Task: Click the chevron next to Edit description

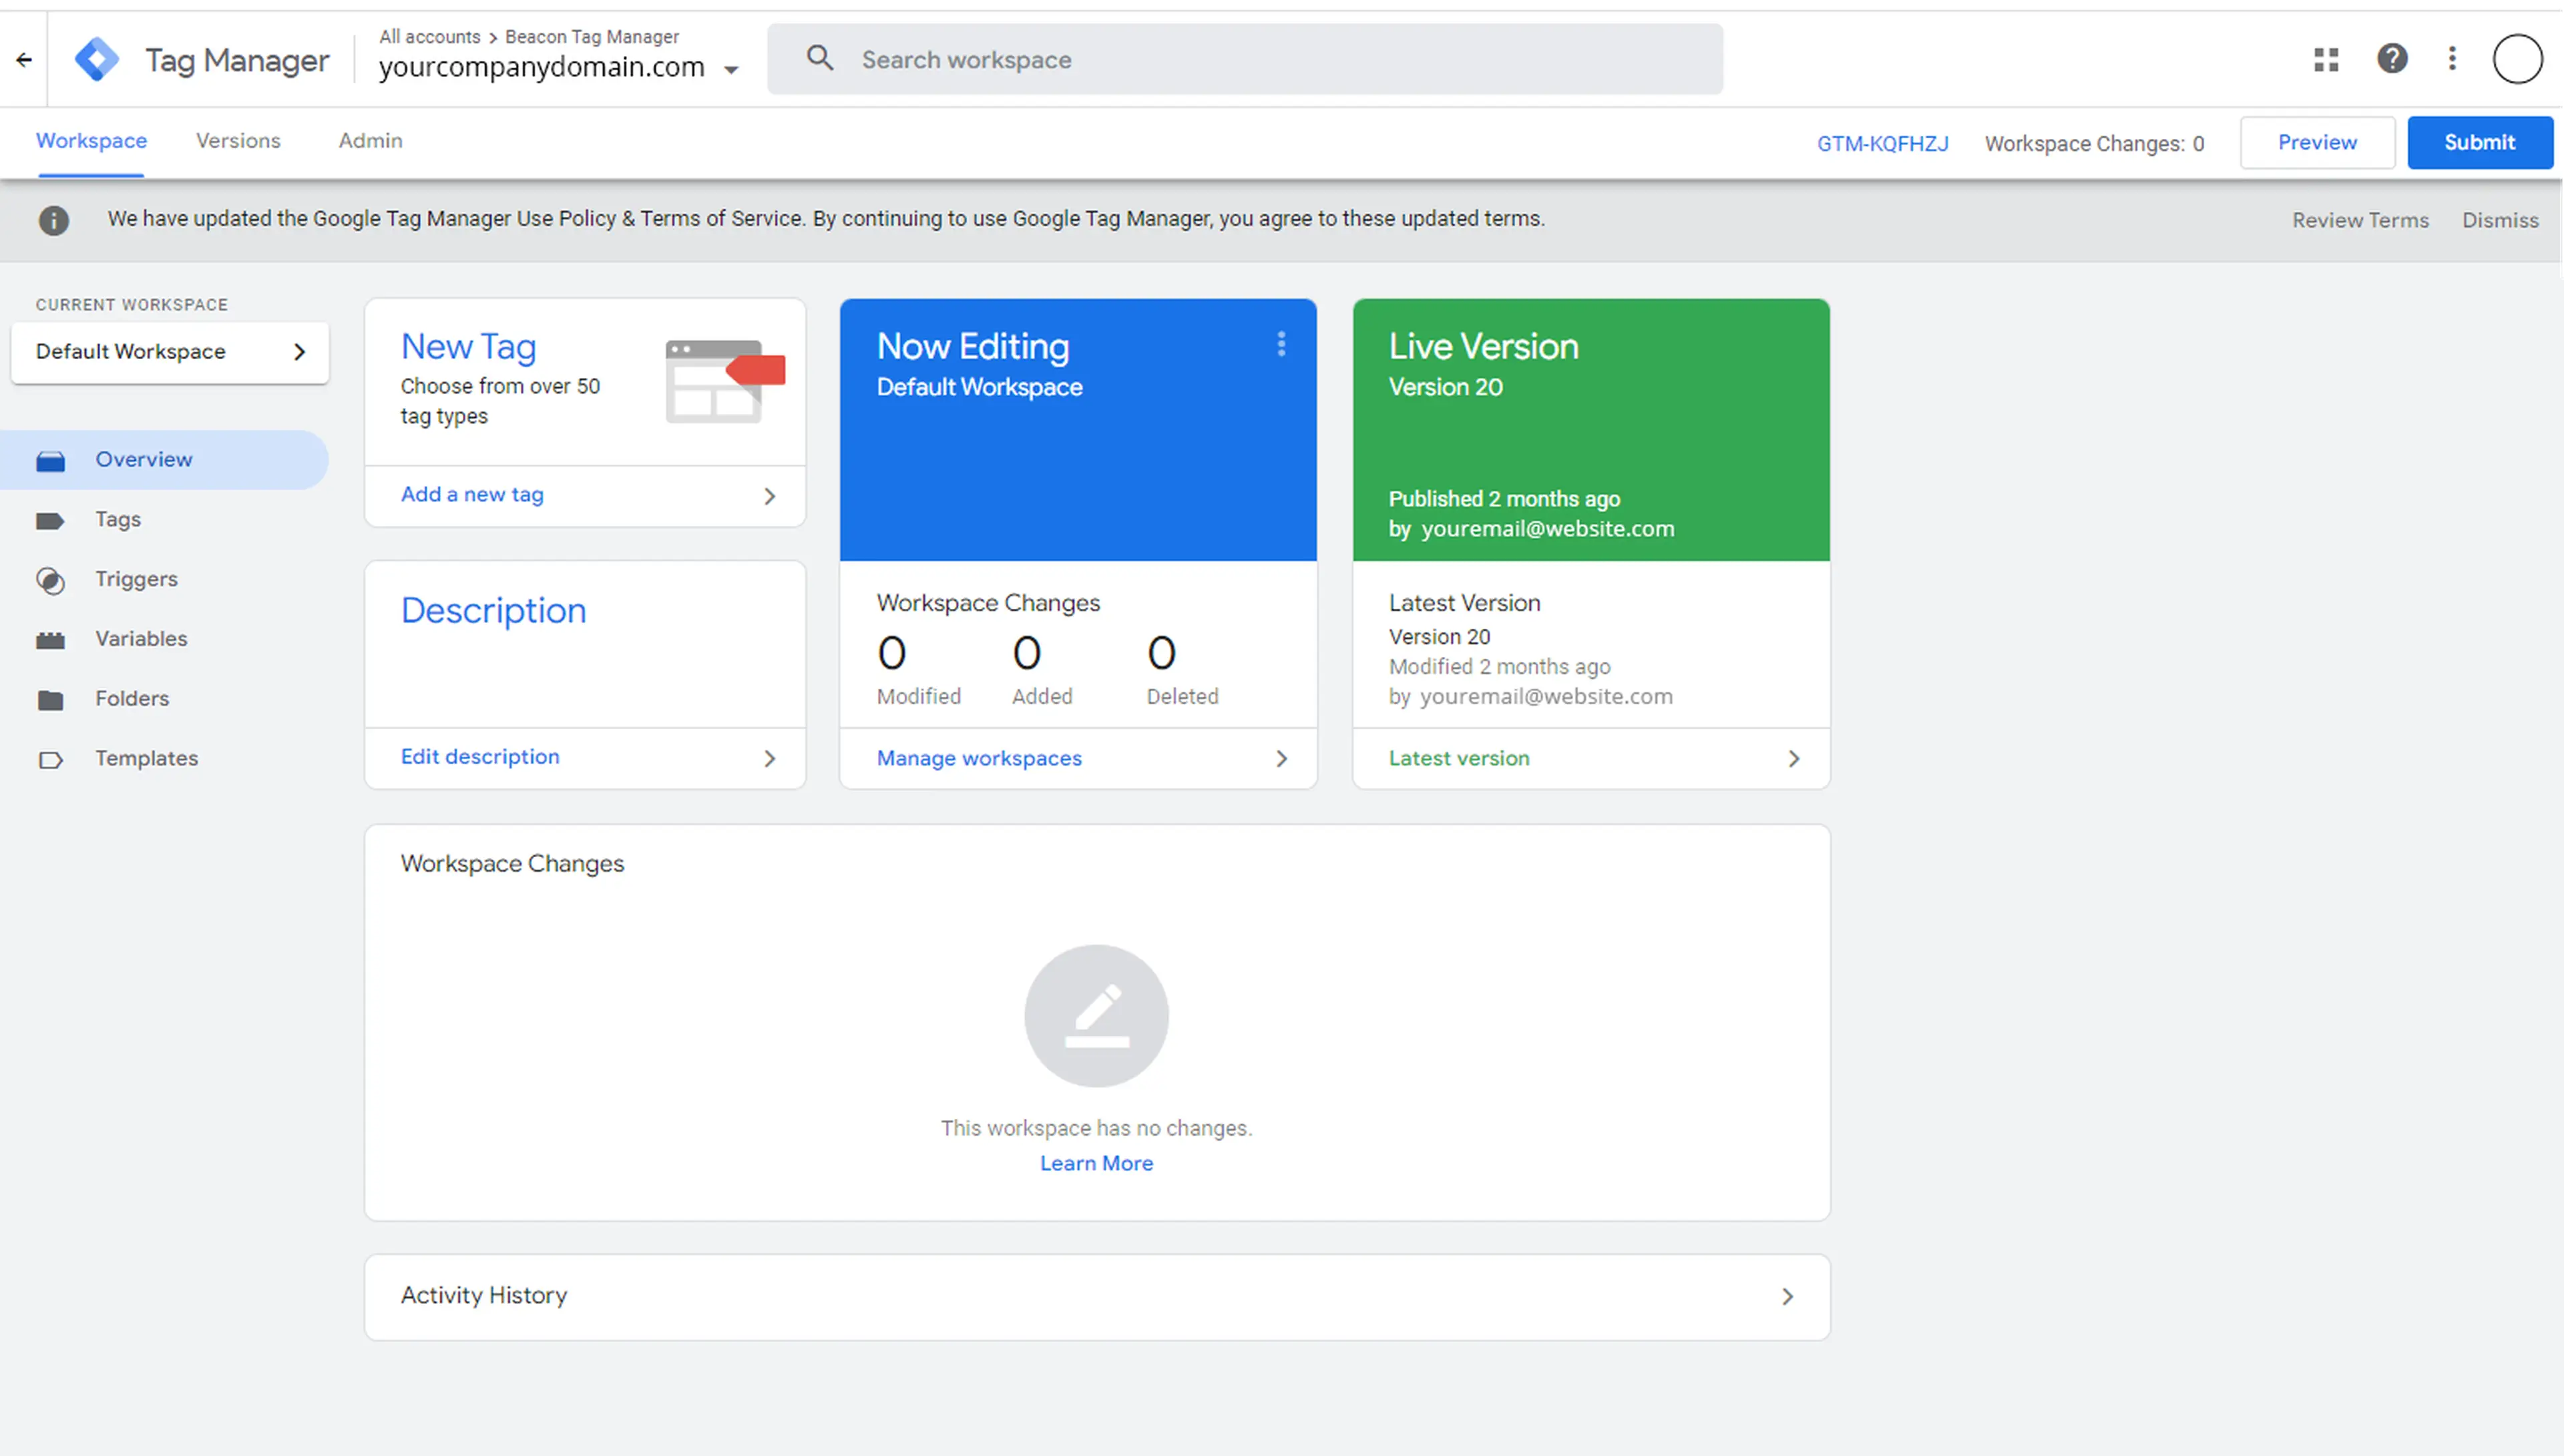Action: coord(769,758)
